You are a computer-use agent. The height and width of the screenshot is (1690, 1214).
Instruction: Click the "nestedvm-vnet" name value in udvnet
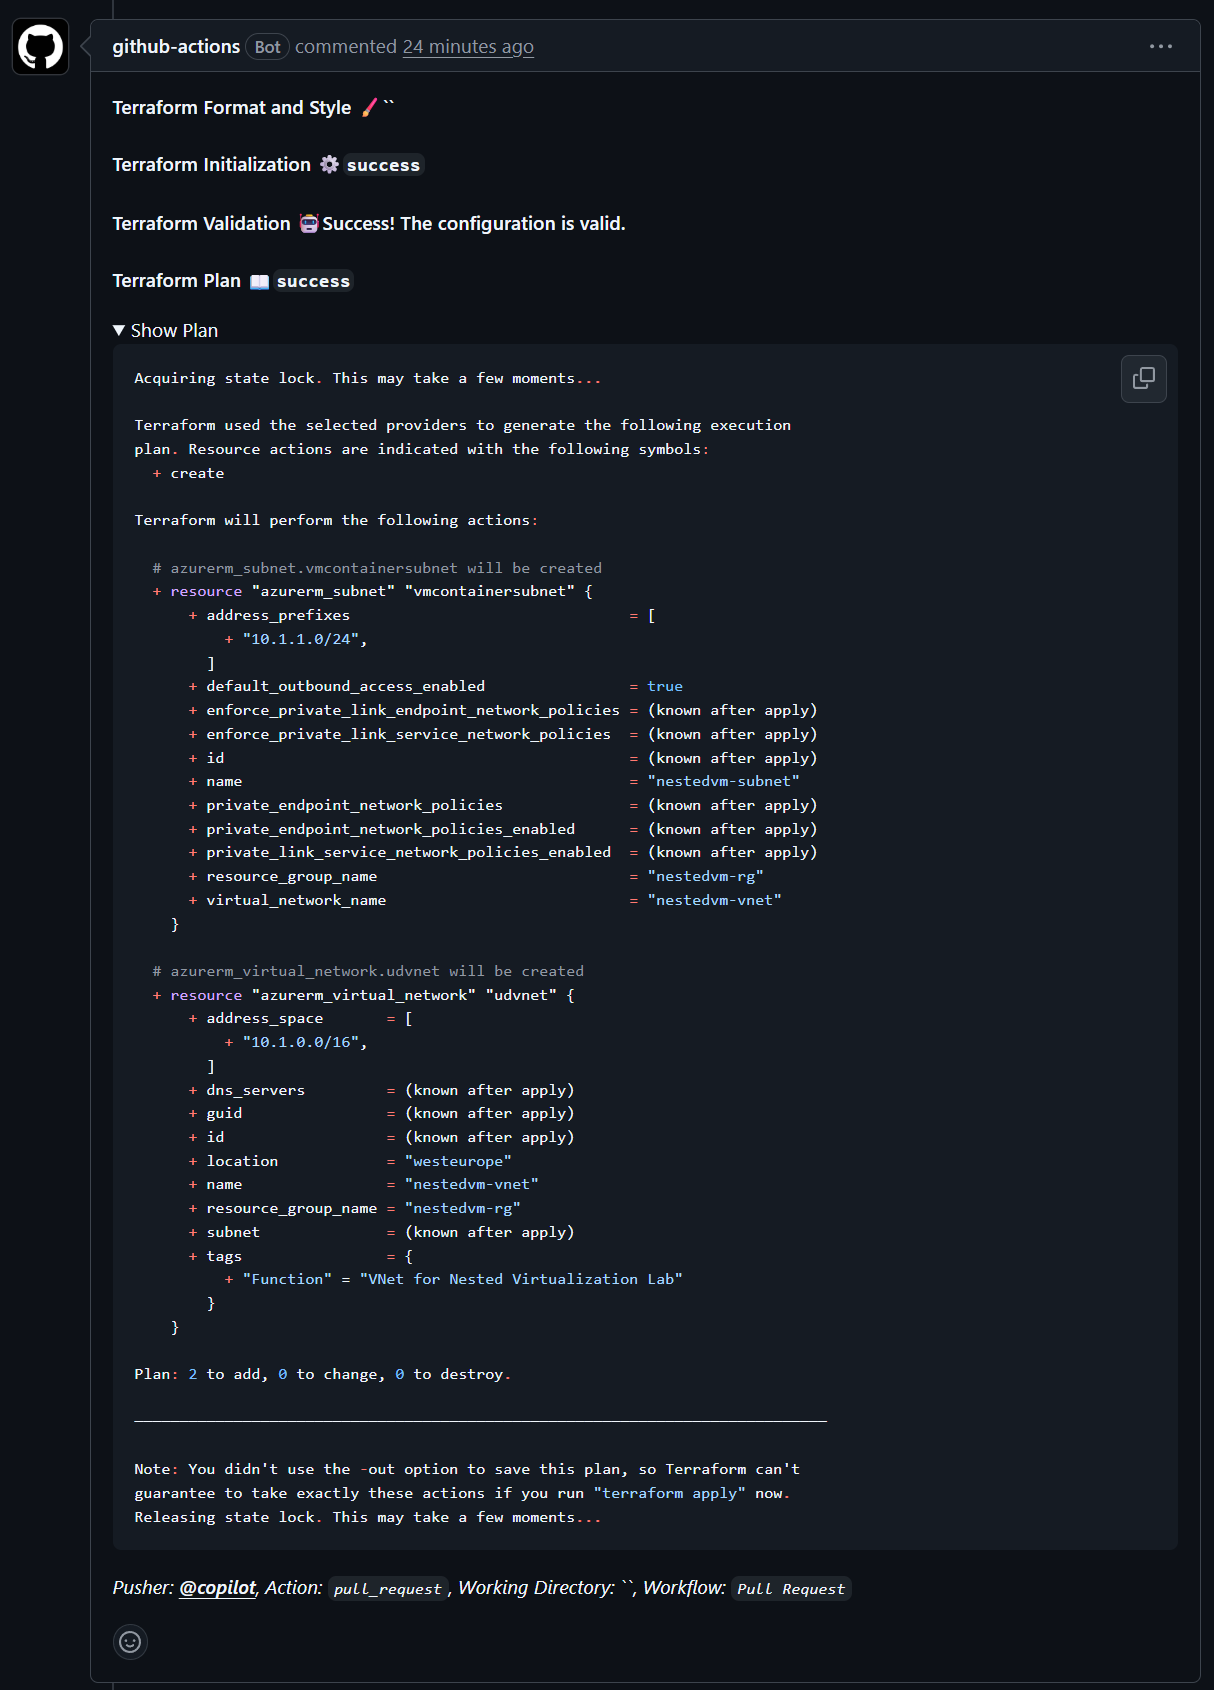pyautogui.click(x=472, y=1184)
